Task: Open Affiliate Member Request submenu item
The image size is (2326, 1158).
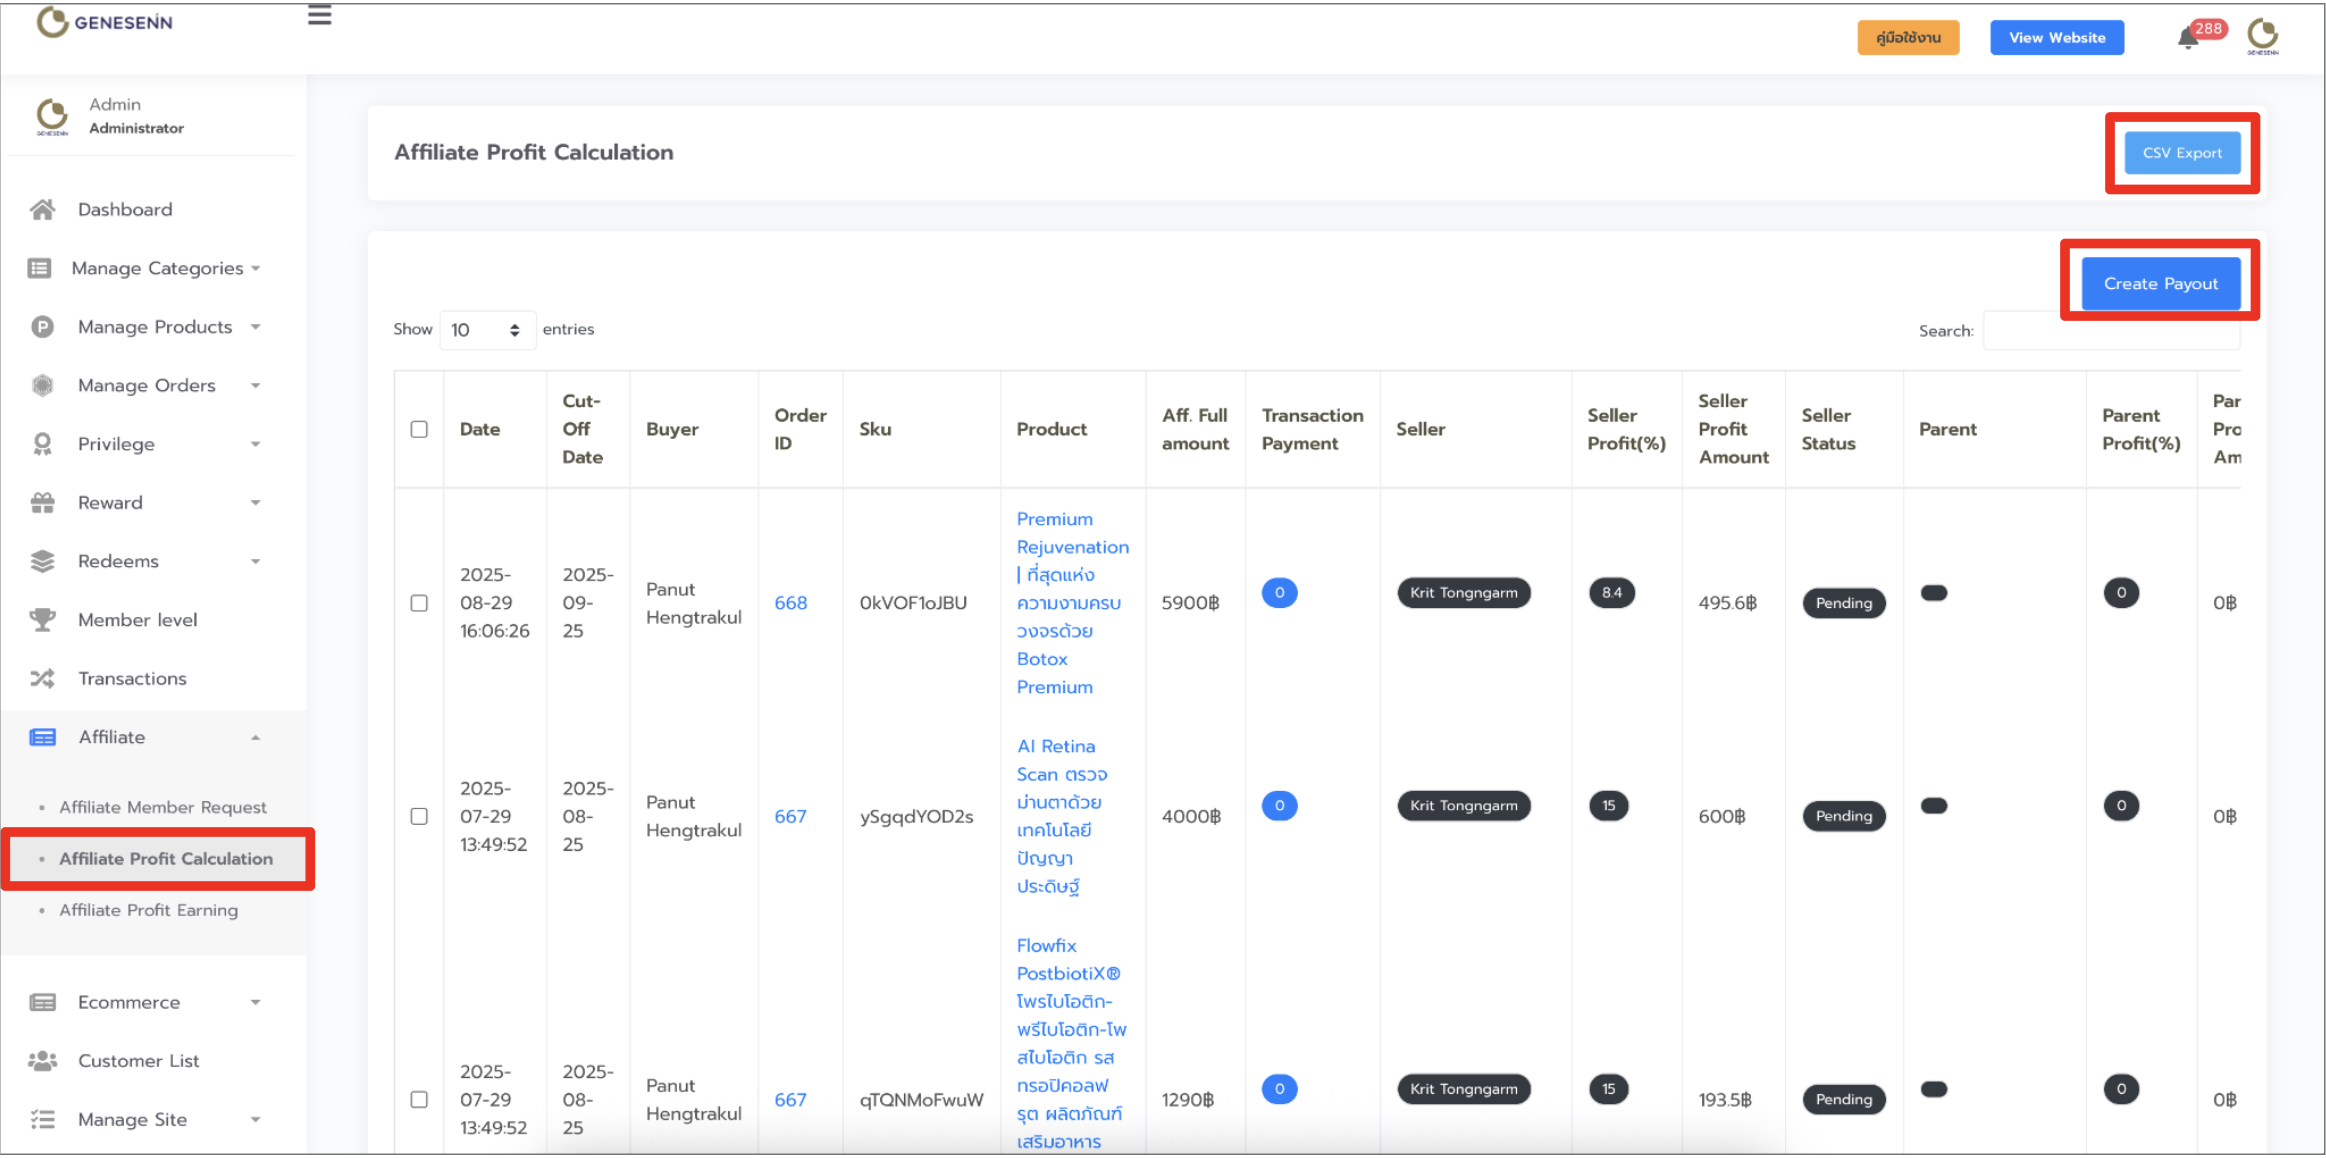Action: (162, 807)
